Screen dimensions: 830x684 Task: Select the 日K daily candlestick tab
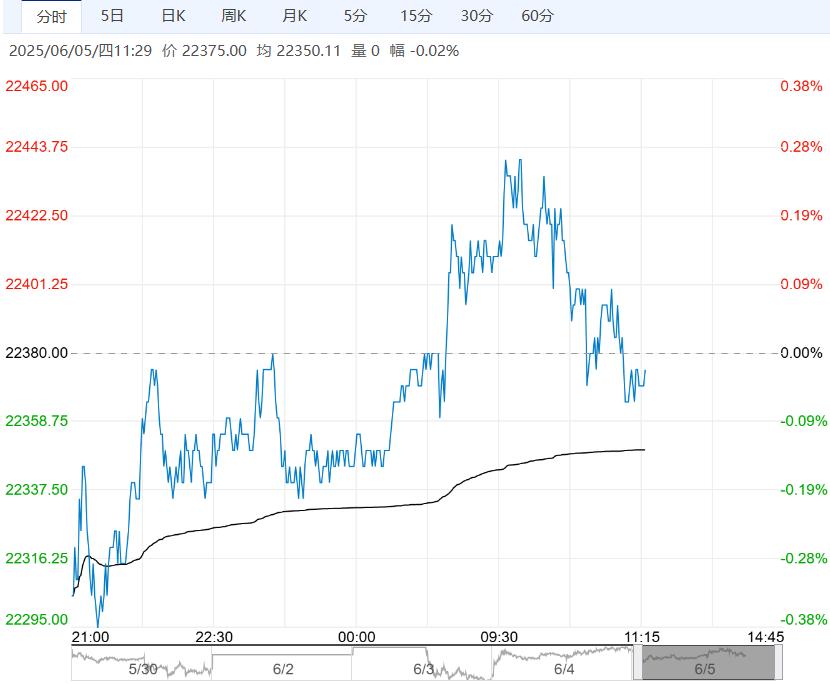[x=174, y=16]
